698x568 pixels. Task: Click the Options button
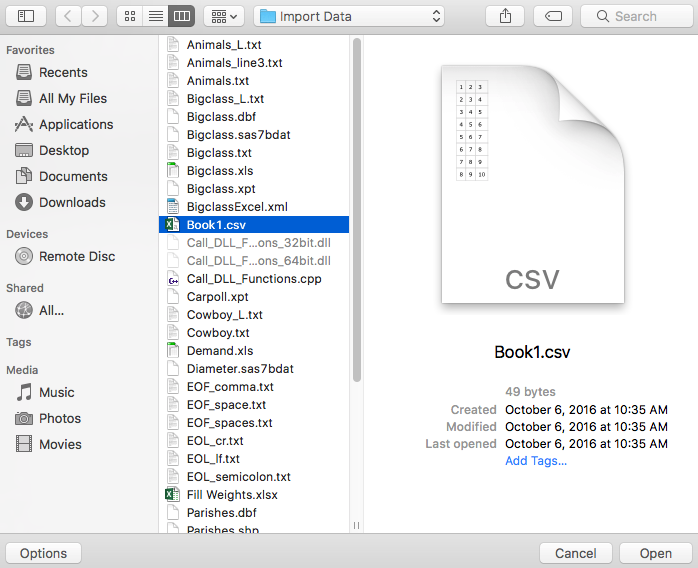(44, 553)
